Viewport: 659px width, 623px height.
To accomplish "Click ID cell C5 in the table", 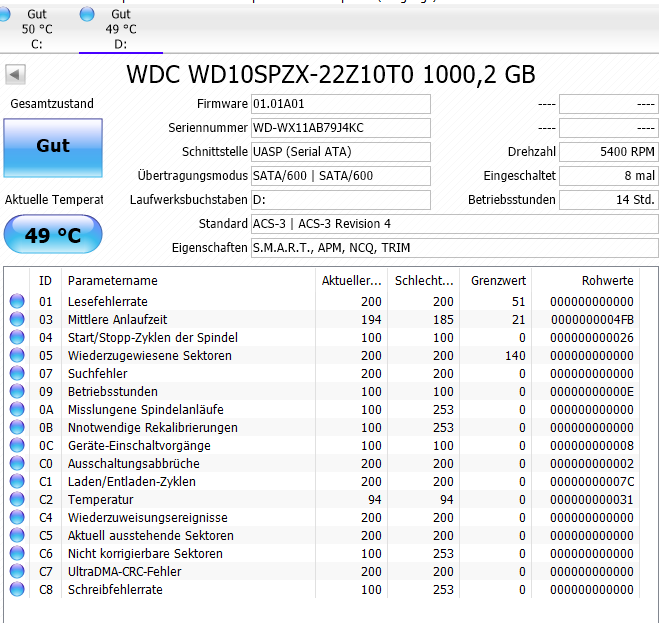I will click(x=45, y=536).
